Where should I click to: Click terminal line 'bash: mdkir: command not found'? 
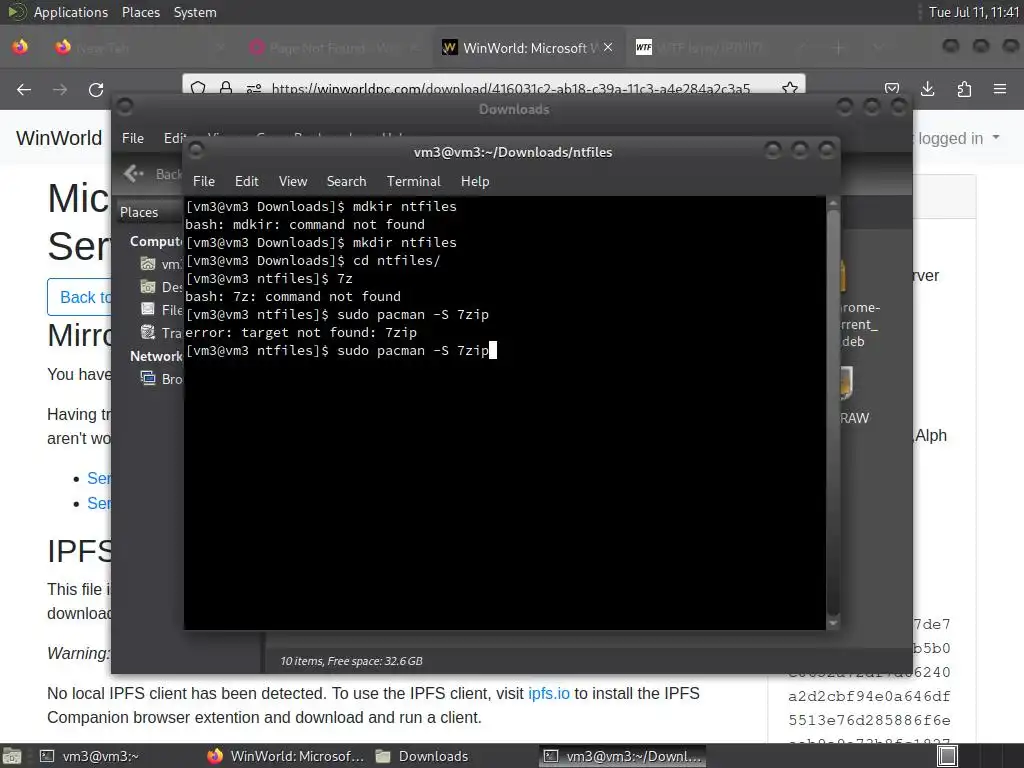(305, 225)
